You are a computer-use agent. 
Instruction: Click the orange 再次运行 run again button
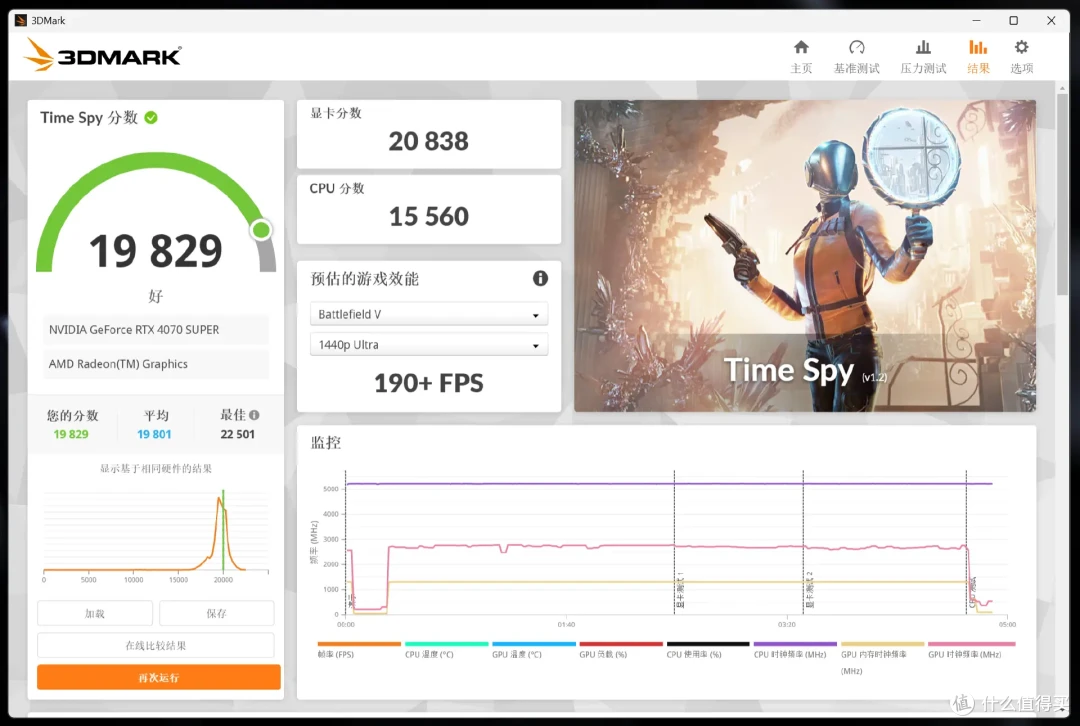pos(158,677)
